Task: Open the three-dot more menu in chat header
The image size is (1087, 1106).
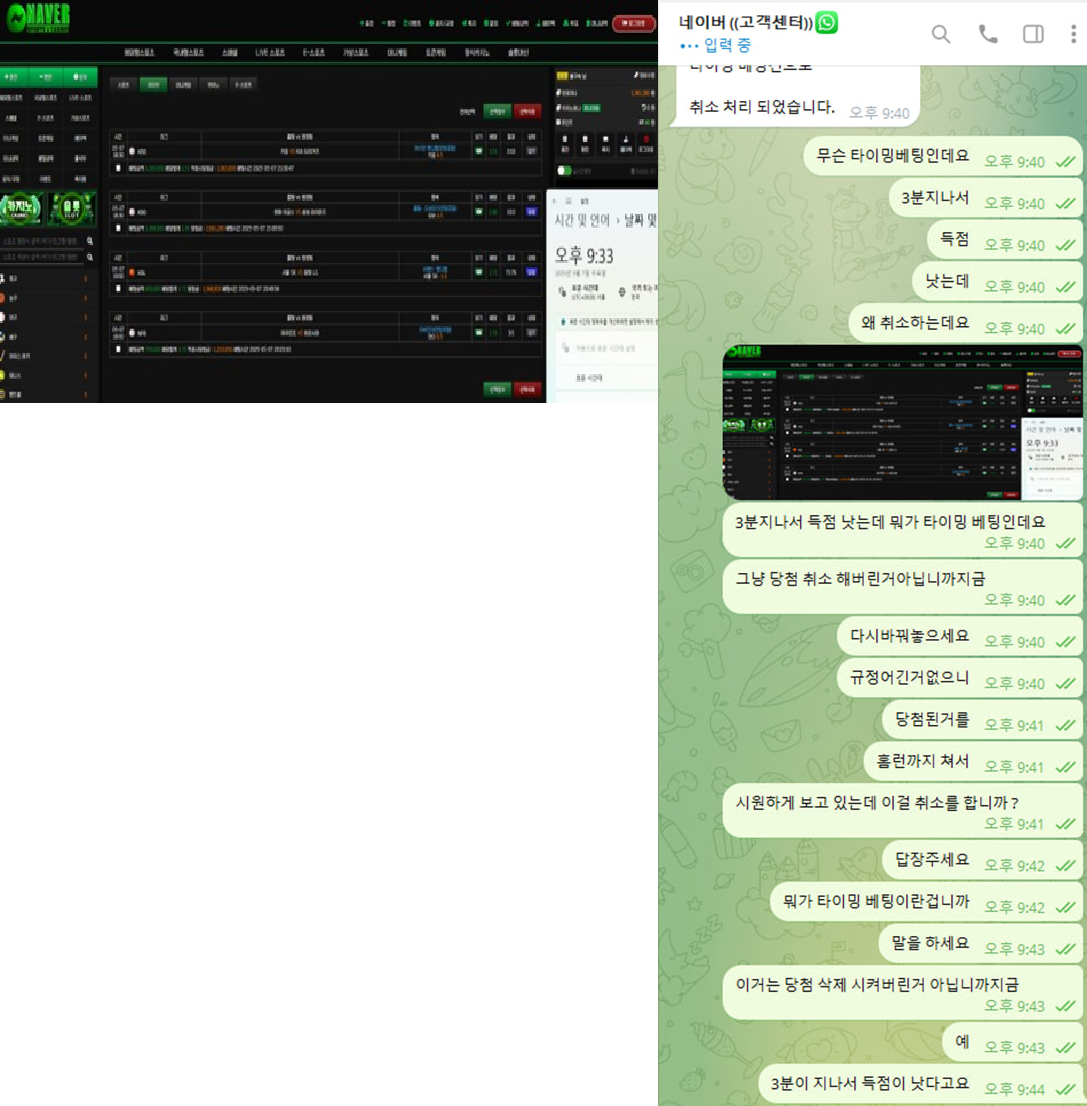Action: tap(1073, 34)
